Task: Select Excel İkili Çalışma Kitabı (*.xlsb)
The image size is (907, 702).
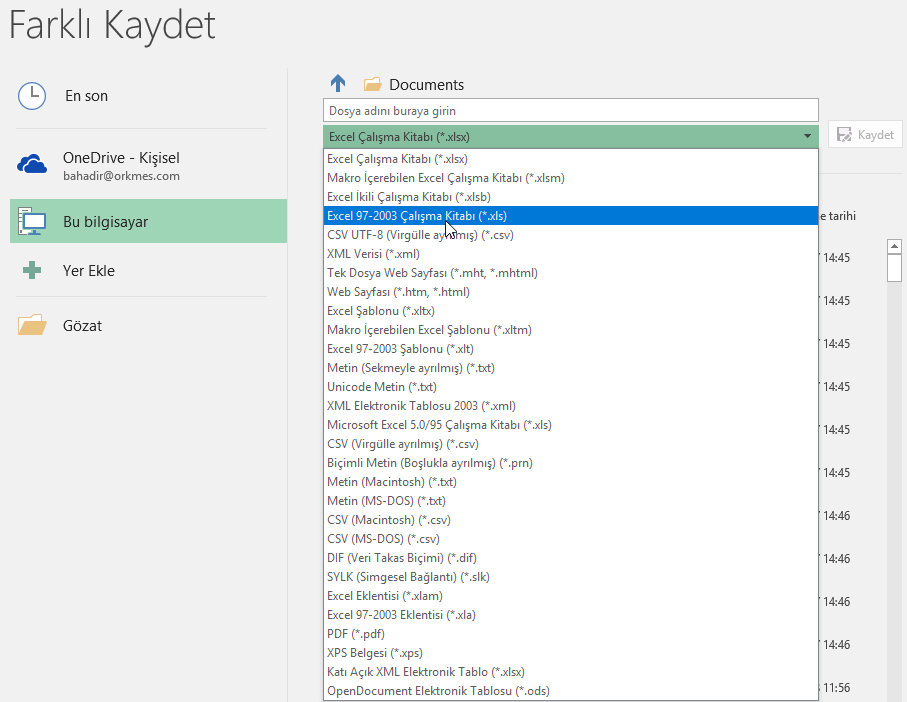Action: (571, 197)
